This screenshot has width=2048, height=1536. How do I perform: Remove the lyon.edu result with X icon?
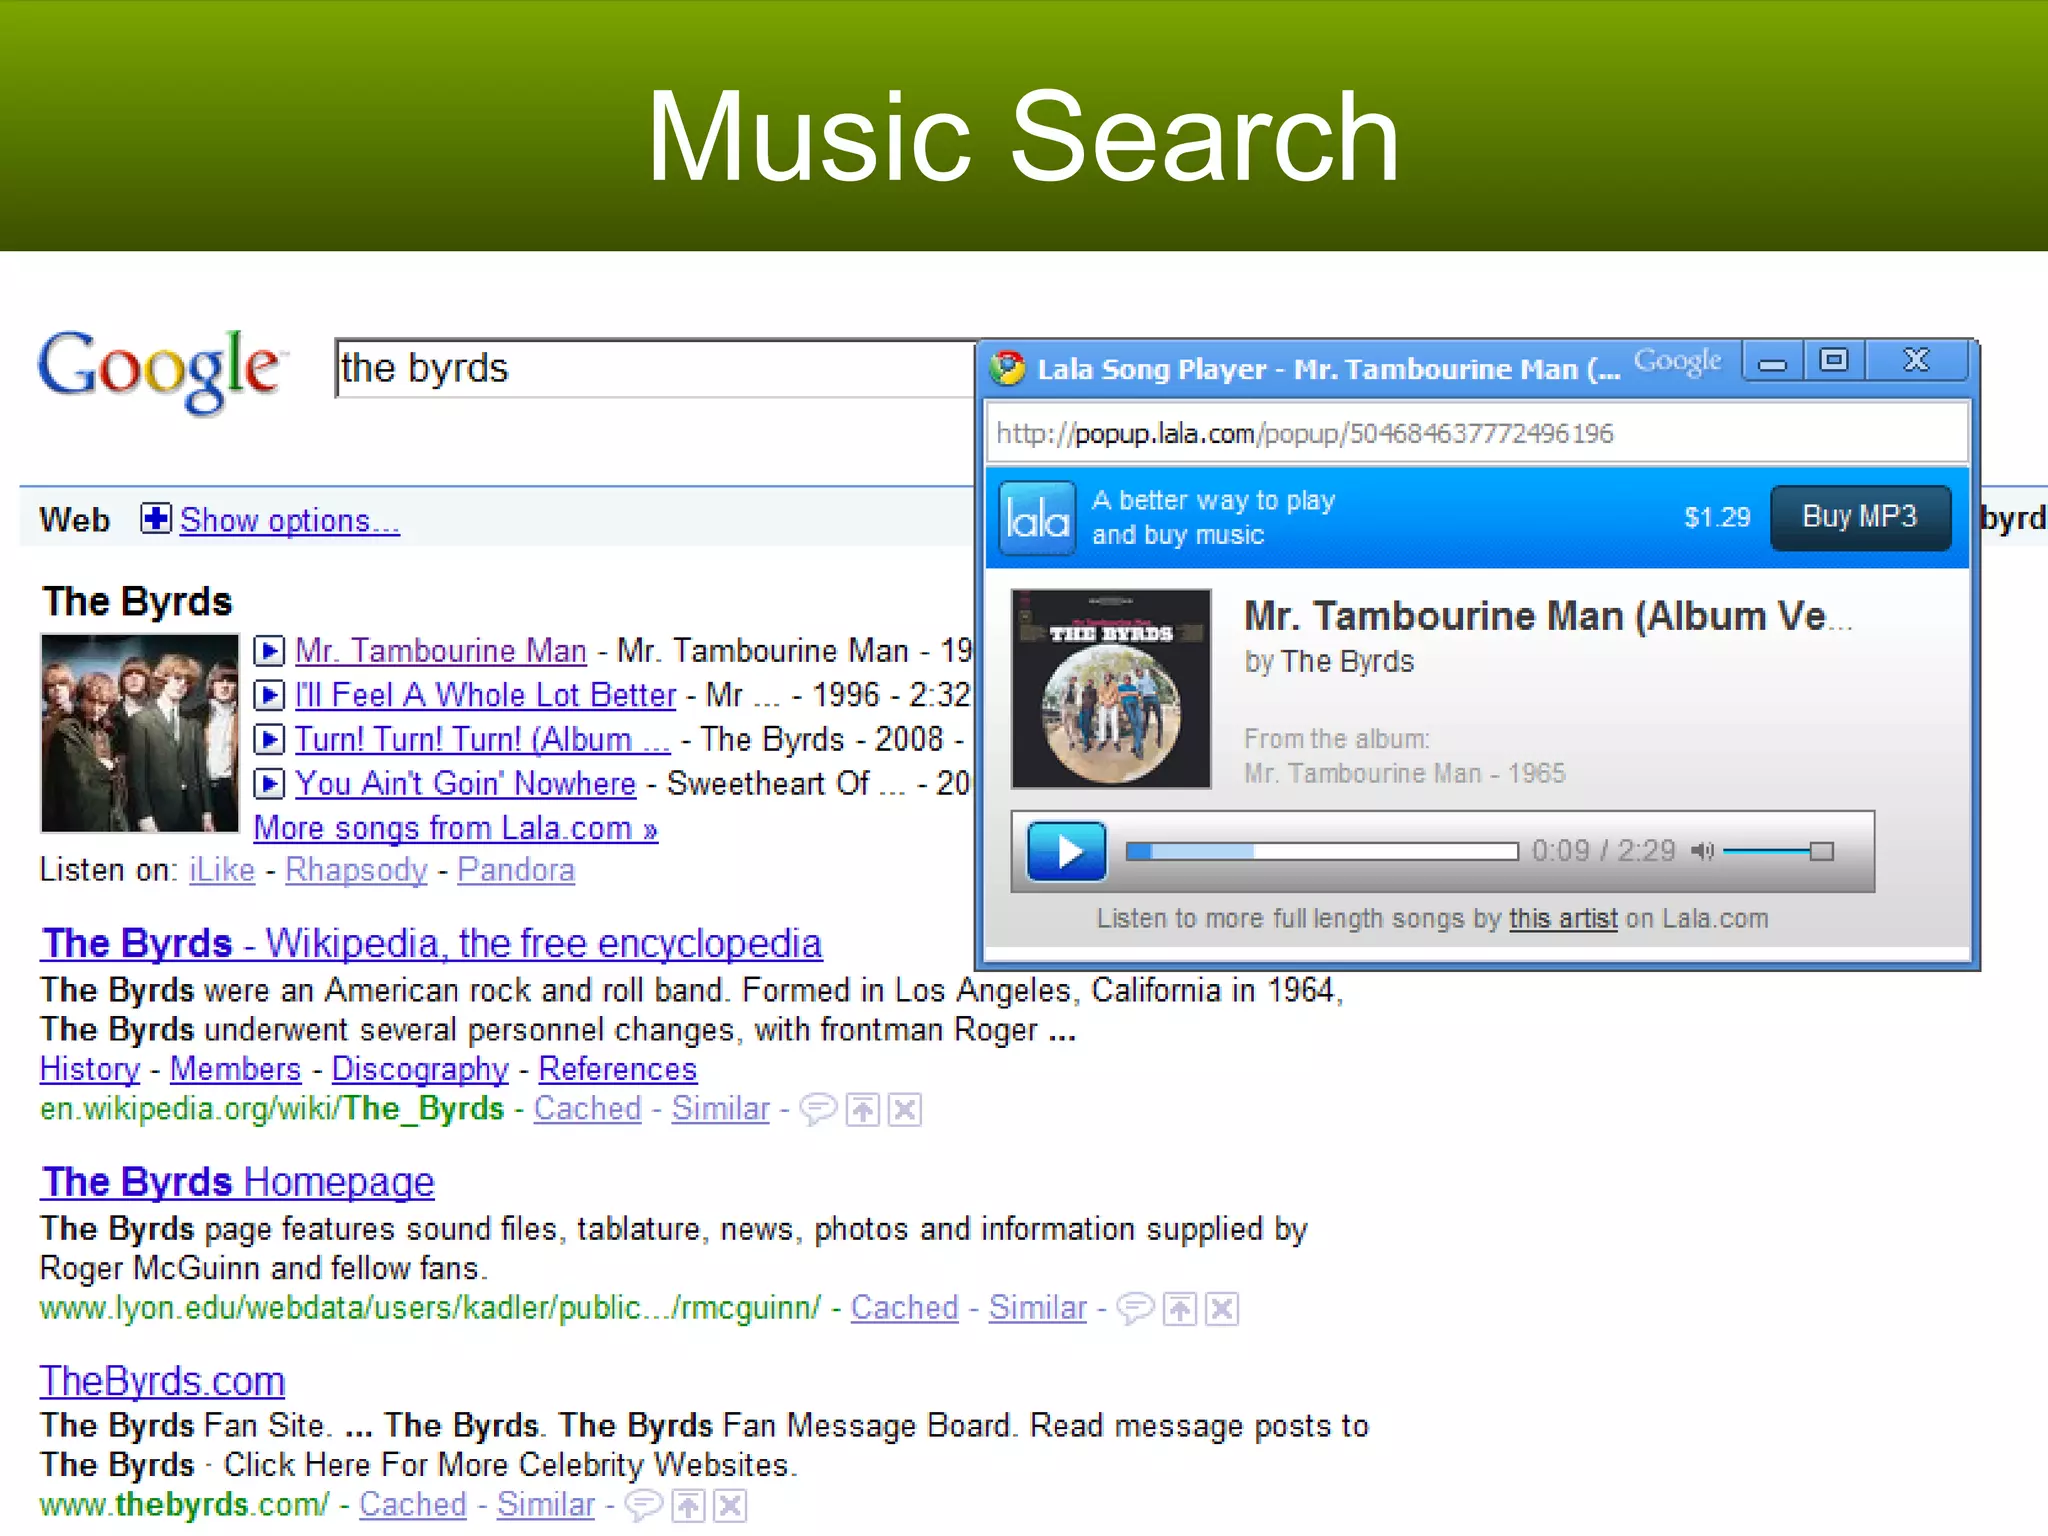coord(1222,1308)
